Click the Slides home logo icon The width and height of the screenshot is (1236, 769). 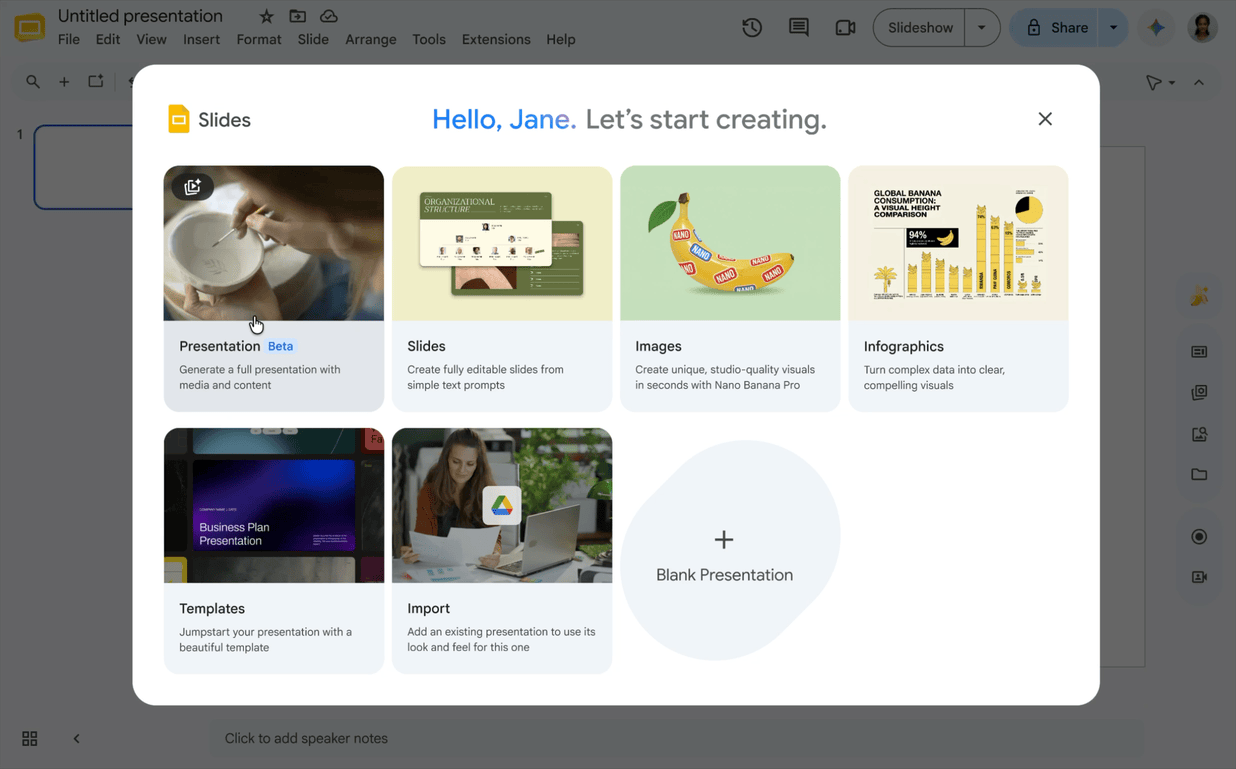(x=30, y=28)
